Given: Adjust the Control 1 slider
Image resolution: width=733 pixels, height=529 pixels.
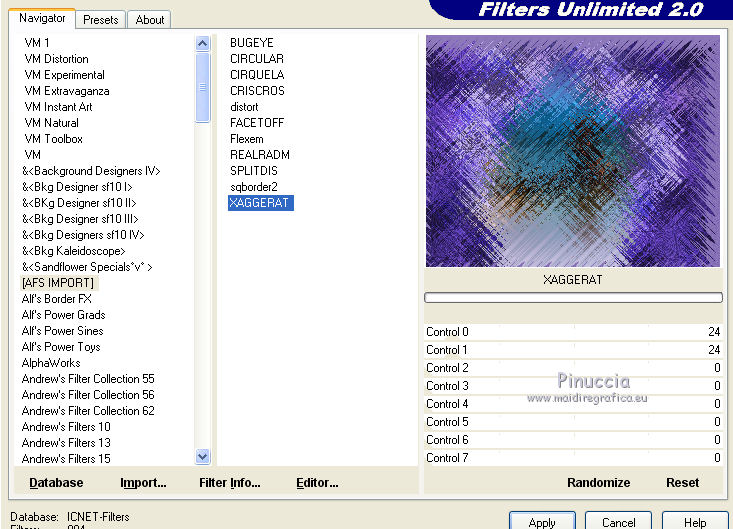Looking at the screenshot, I should (x=573, y=350).
